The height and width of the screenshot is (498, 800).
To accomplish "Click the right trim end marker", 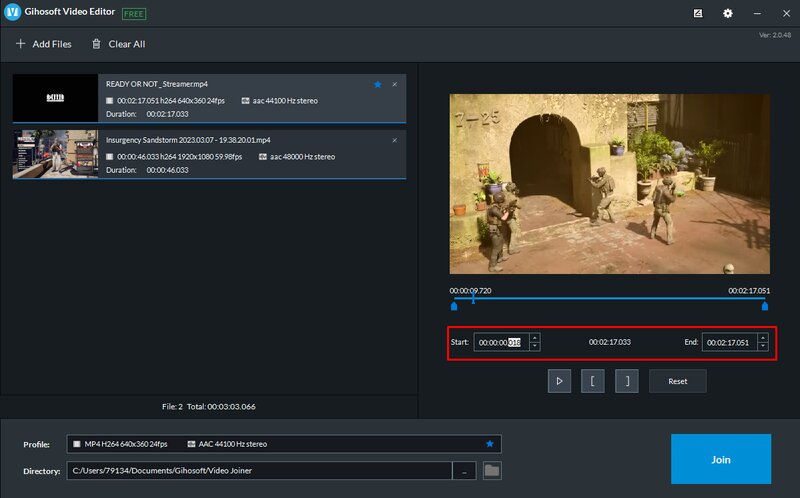I will [764, 306].
